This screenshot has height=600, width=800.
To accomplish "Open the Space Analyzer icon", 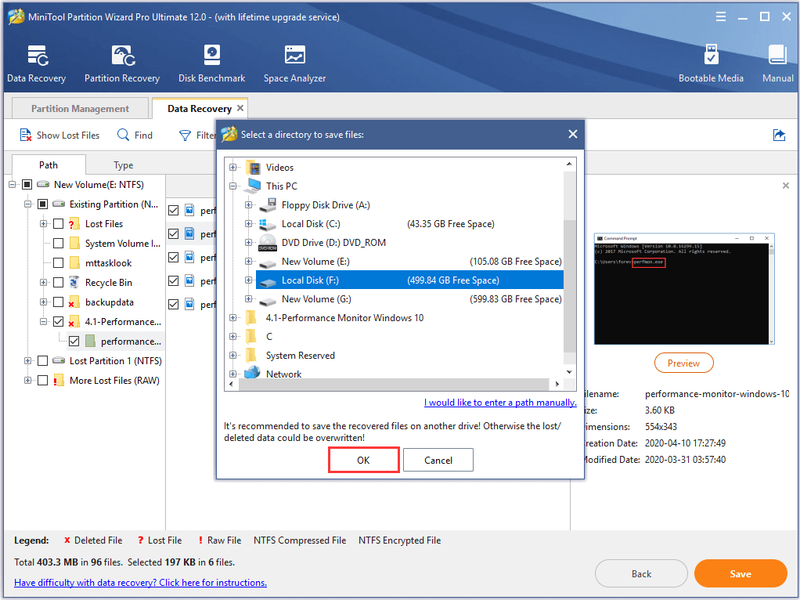I will click(x=294, y=63).
